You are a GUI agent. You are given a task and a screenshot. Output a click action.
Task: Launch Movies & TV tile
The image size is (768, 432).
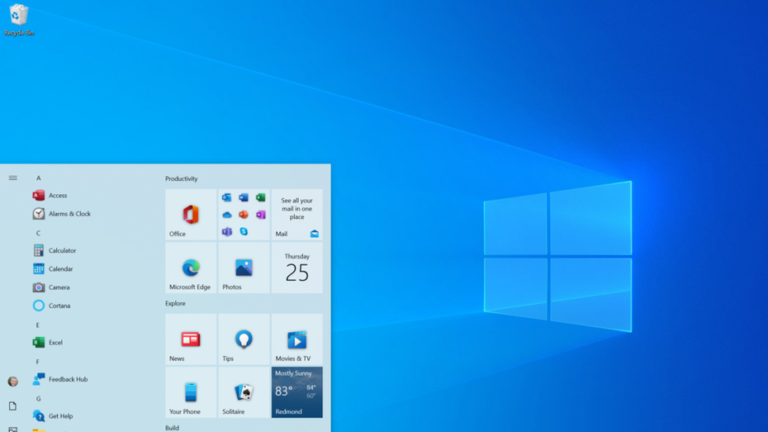pos(297,339)
